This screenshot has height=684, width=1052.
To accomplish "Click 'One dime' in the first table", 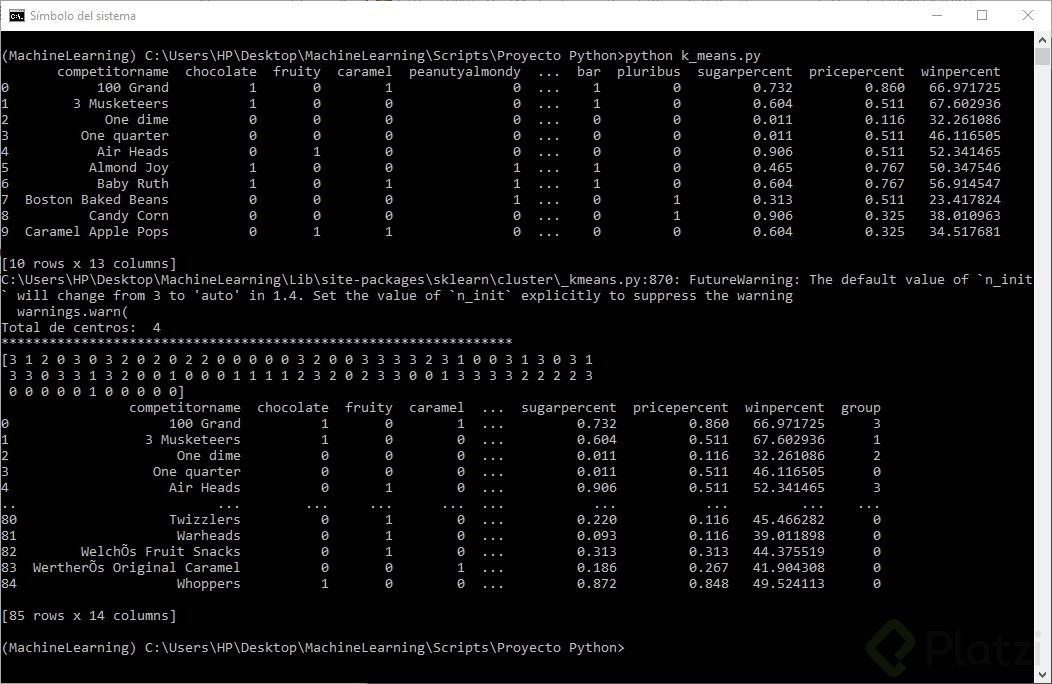I will (137, 120).
